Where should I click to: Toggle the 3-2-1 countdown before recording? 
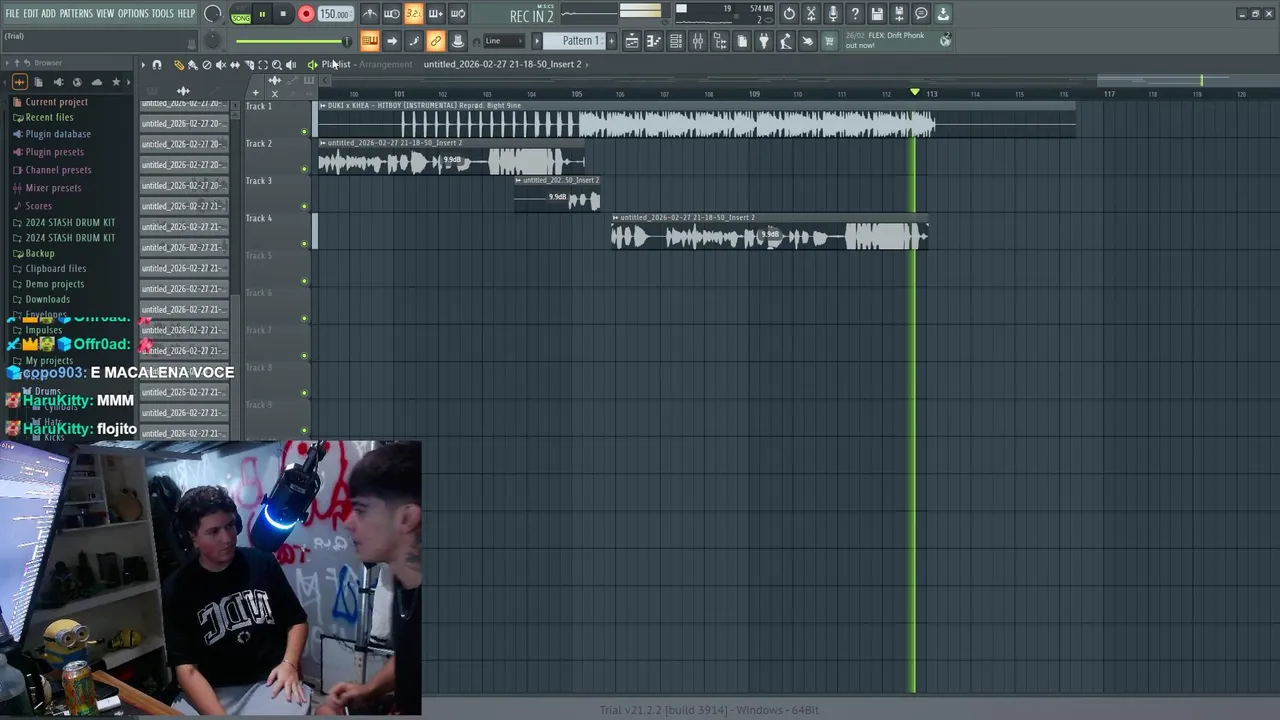(x=413, y=14)
